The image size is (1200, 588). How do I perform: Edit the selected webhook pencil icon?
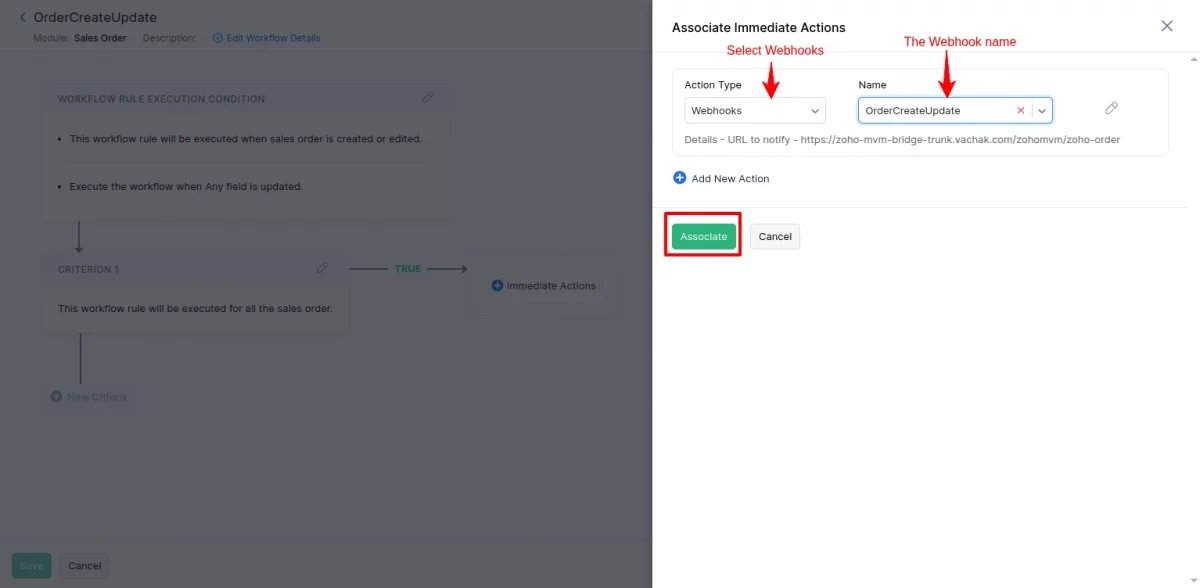click(1111, 108)
